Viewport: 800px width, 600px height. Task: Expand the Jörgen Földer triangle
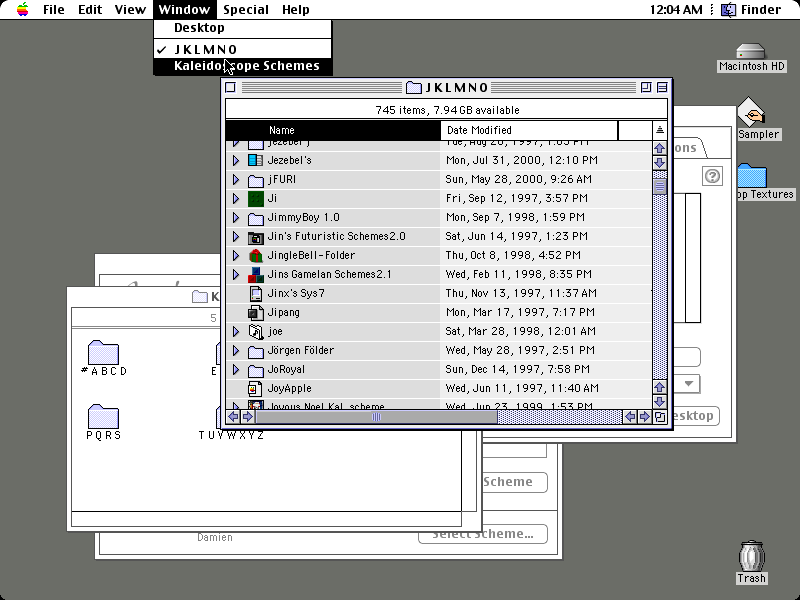click(x=236, y=351)
